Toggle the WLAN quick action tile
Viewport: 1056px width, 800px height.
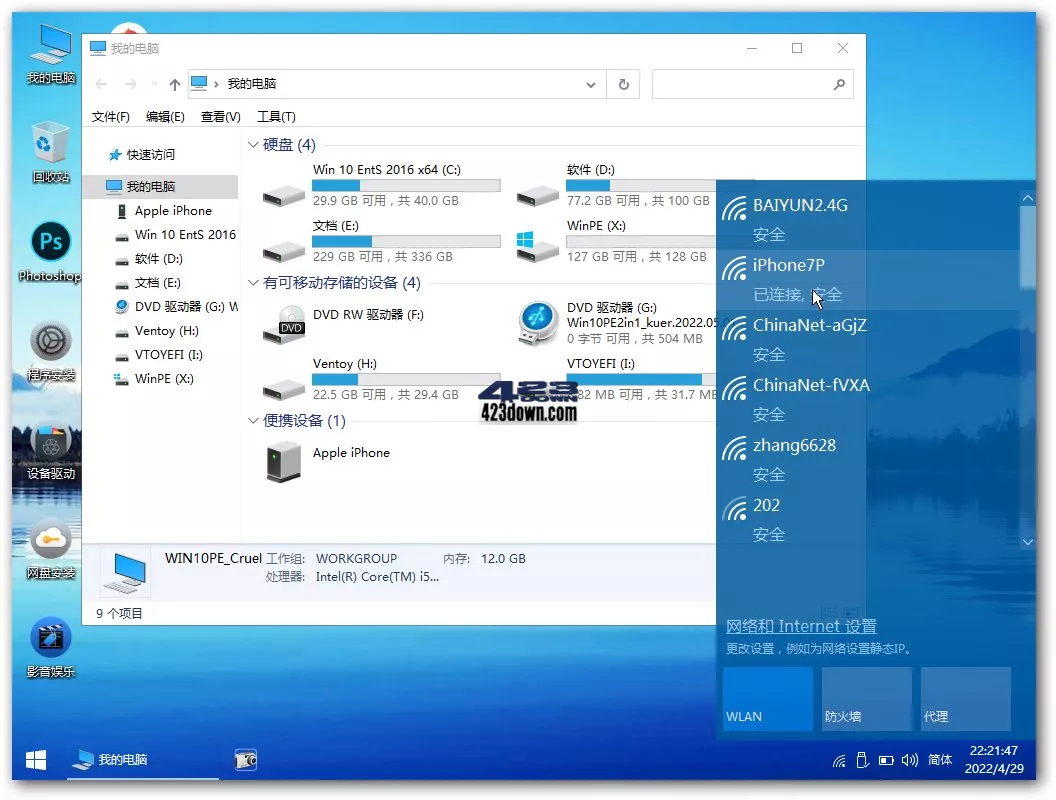767,698
